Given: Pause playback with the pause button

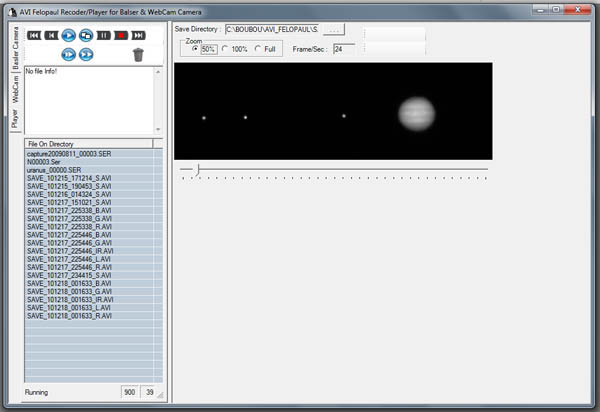Looking at the screenshot, I should [x=104, y=36].
